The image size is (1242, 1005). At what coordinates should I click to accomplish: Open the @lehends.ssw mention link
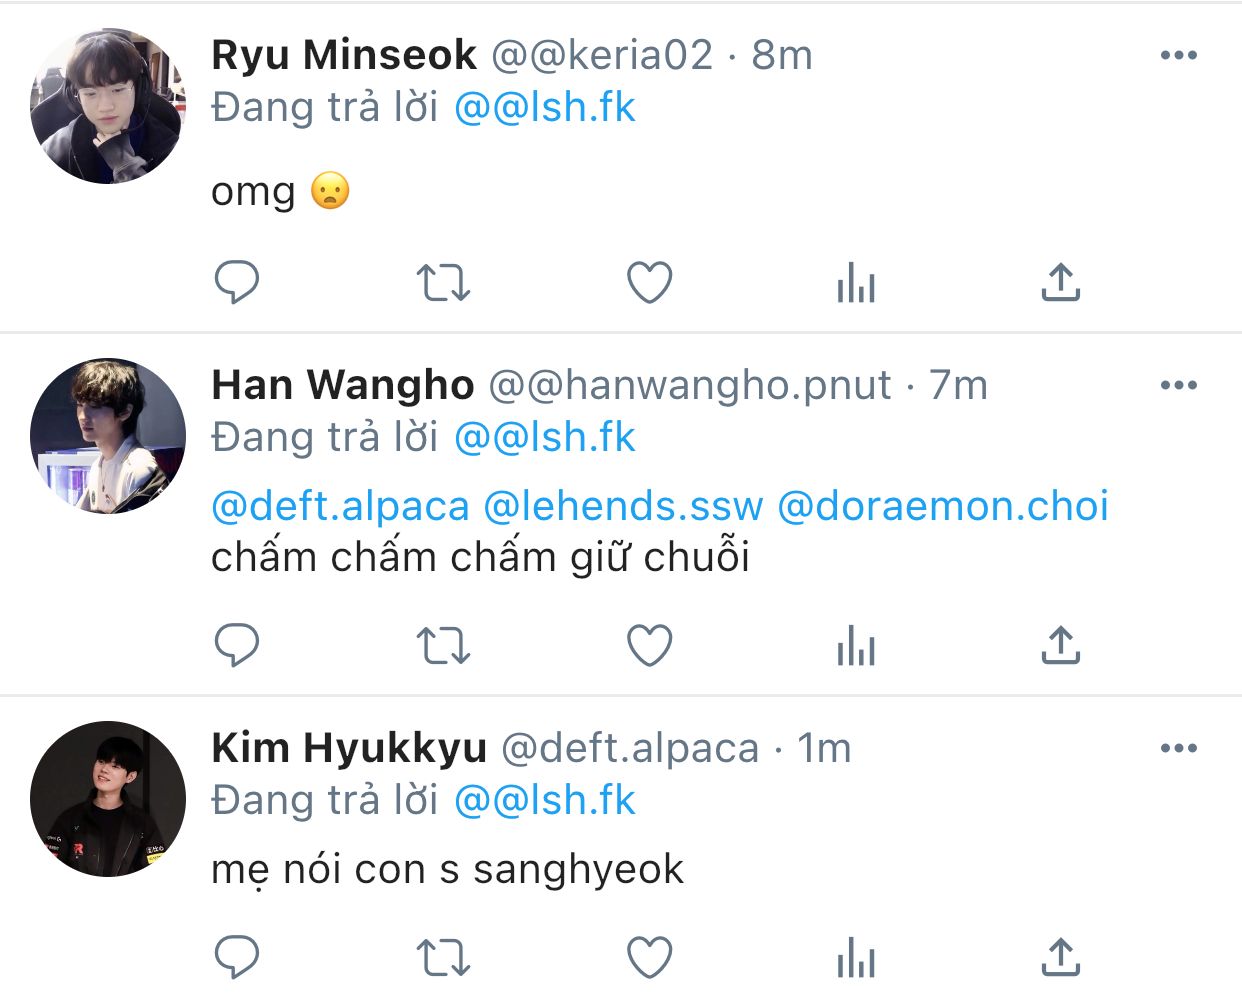point(622,507)
